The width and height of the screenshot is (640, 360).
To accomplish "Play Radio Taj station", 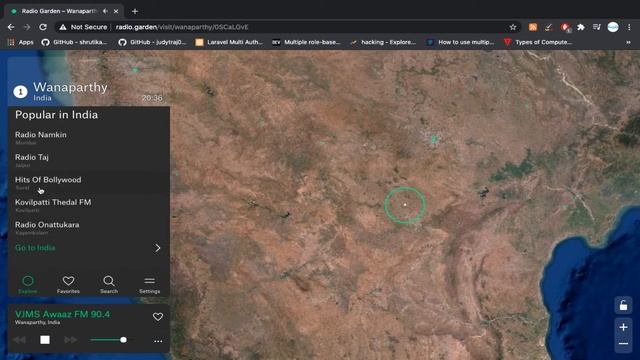I will tap(89, 160).
